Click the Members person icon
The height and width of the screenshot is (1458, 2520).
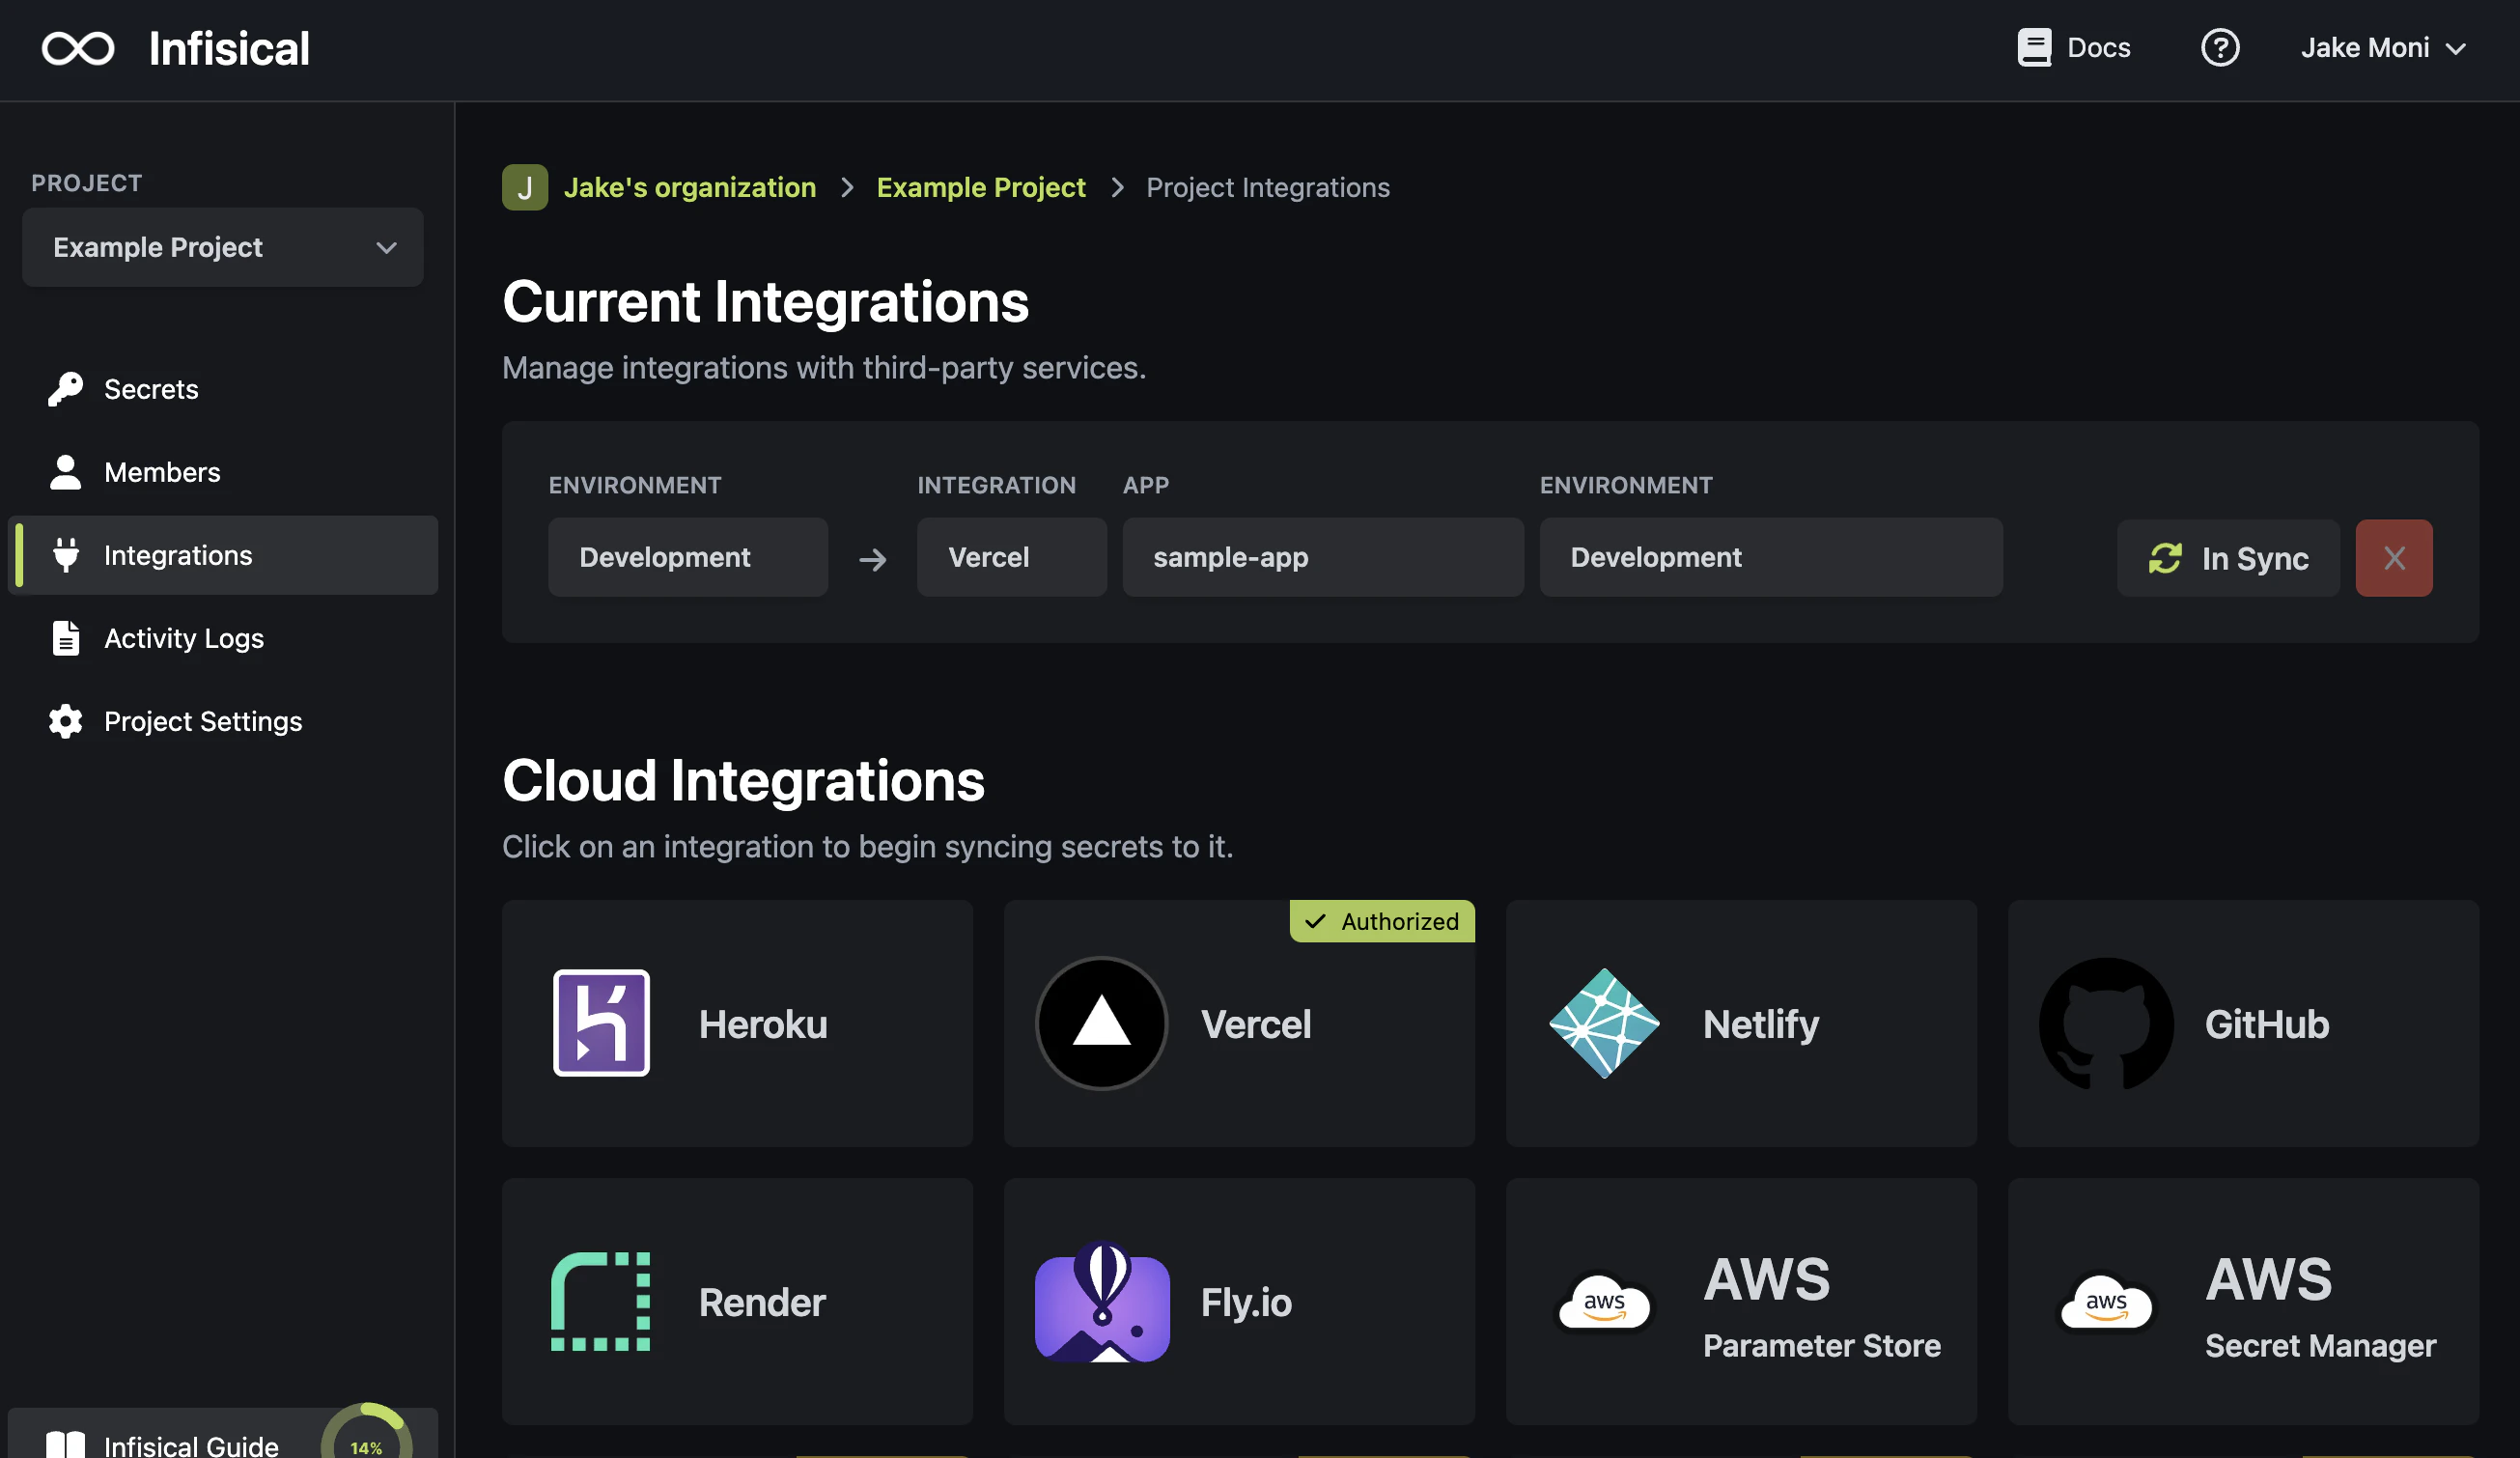[66, 472]
